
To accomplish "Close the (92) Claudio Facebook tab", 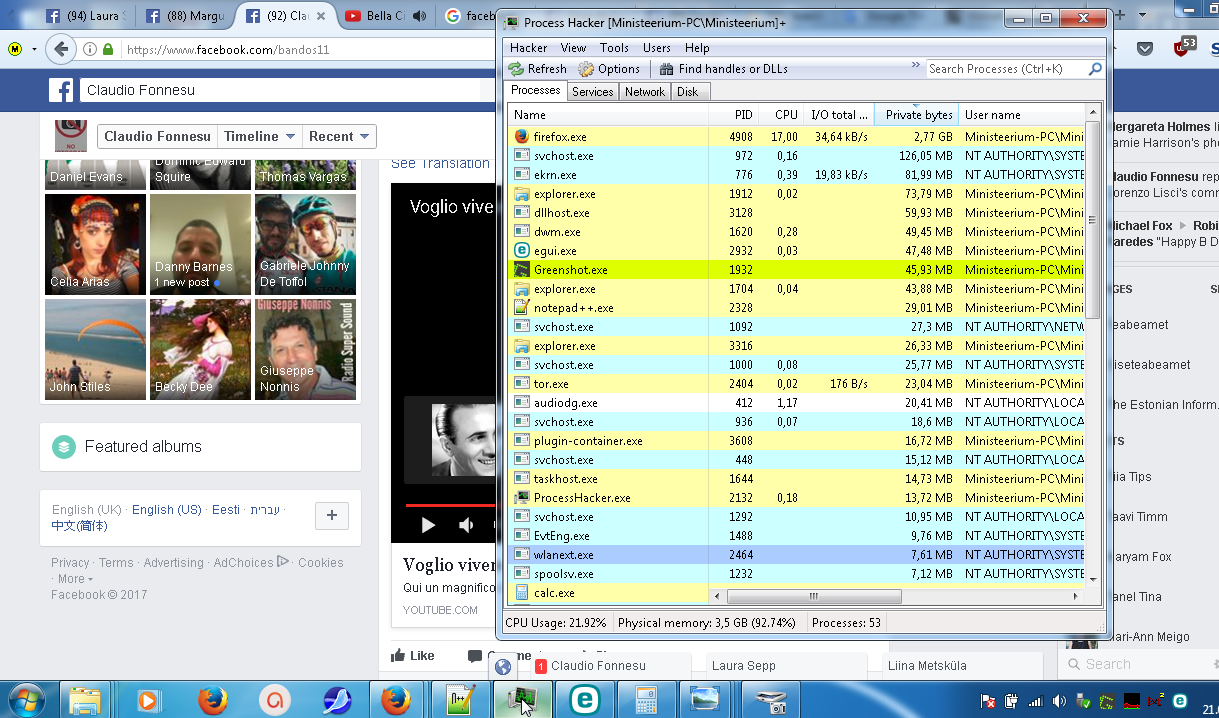I will [322, 16].
